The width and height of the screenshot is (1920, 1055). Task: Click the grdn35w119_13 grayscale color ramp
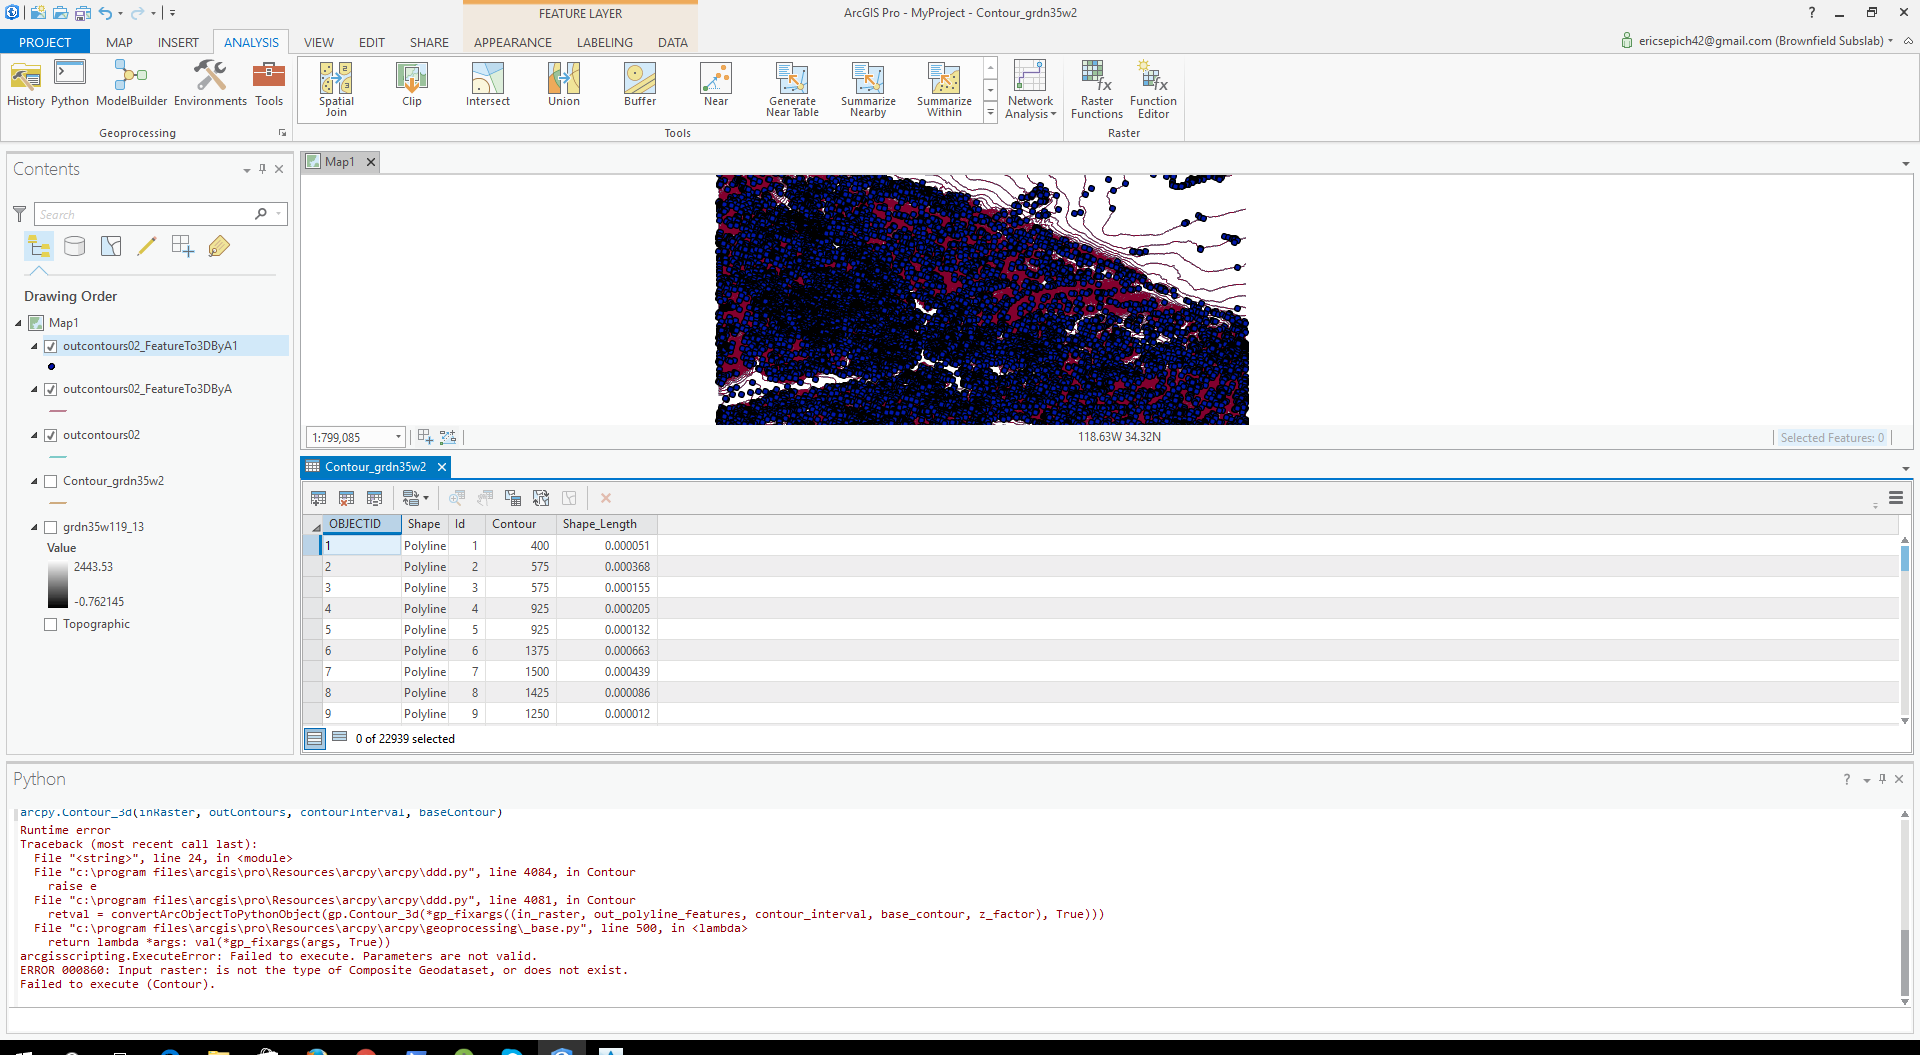(57, 584)
